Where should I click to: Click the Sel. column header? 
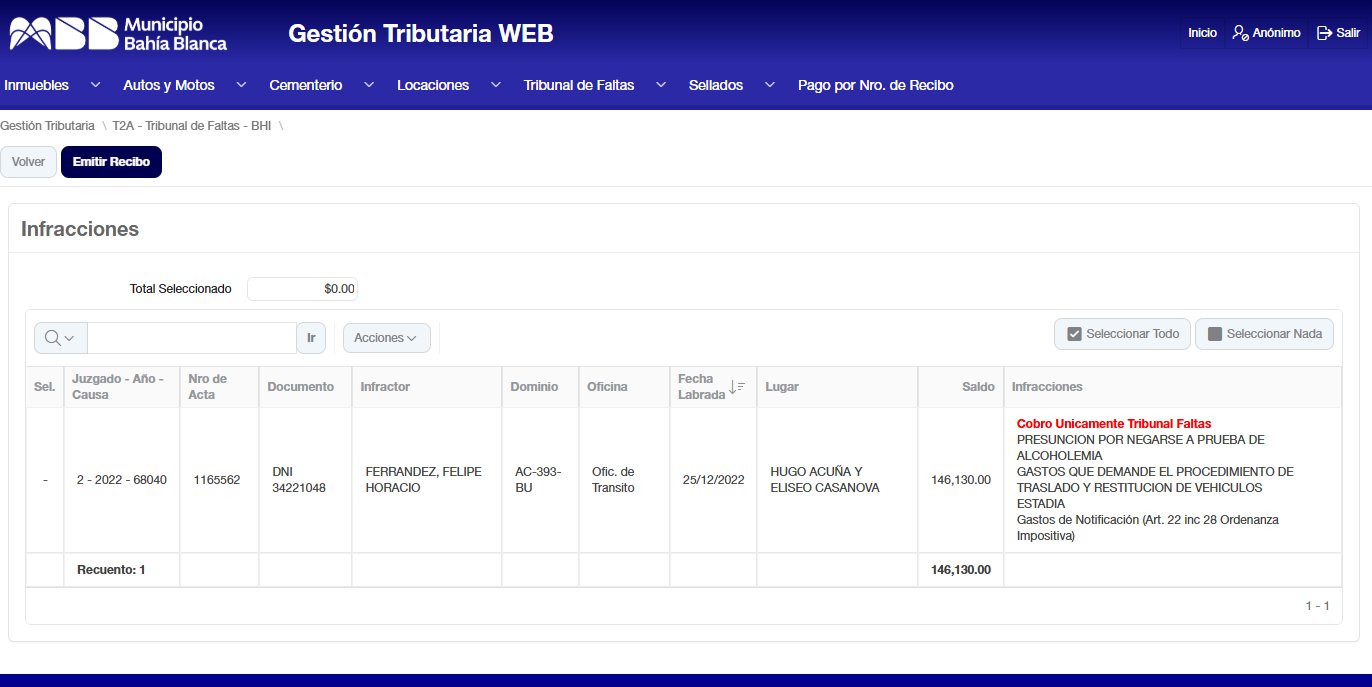(x=45, y=387)
